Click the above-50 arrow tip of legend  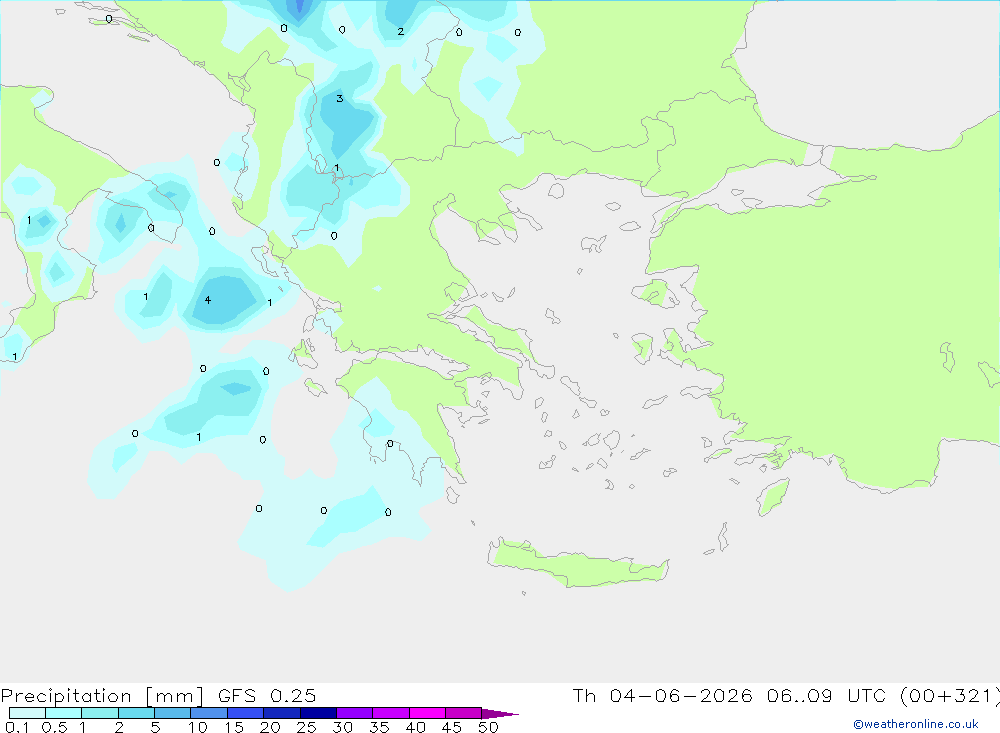(499, 714)
